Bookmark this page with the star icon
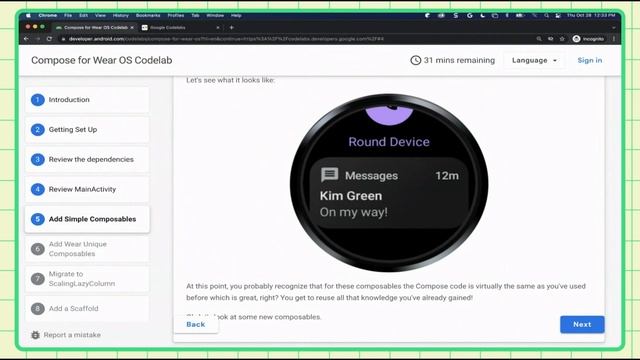This screenshot has height=360, width=640. 562,39
